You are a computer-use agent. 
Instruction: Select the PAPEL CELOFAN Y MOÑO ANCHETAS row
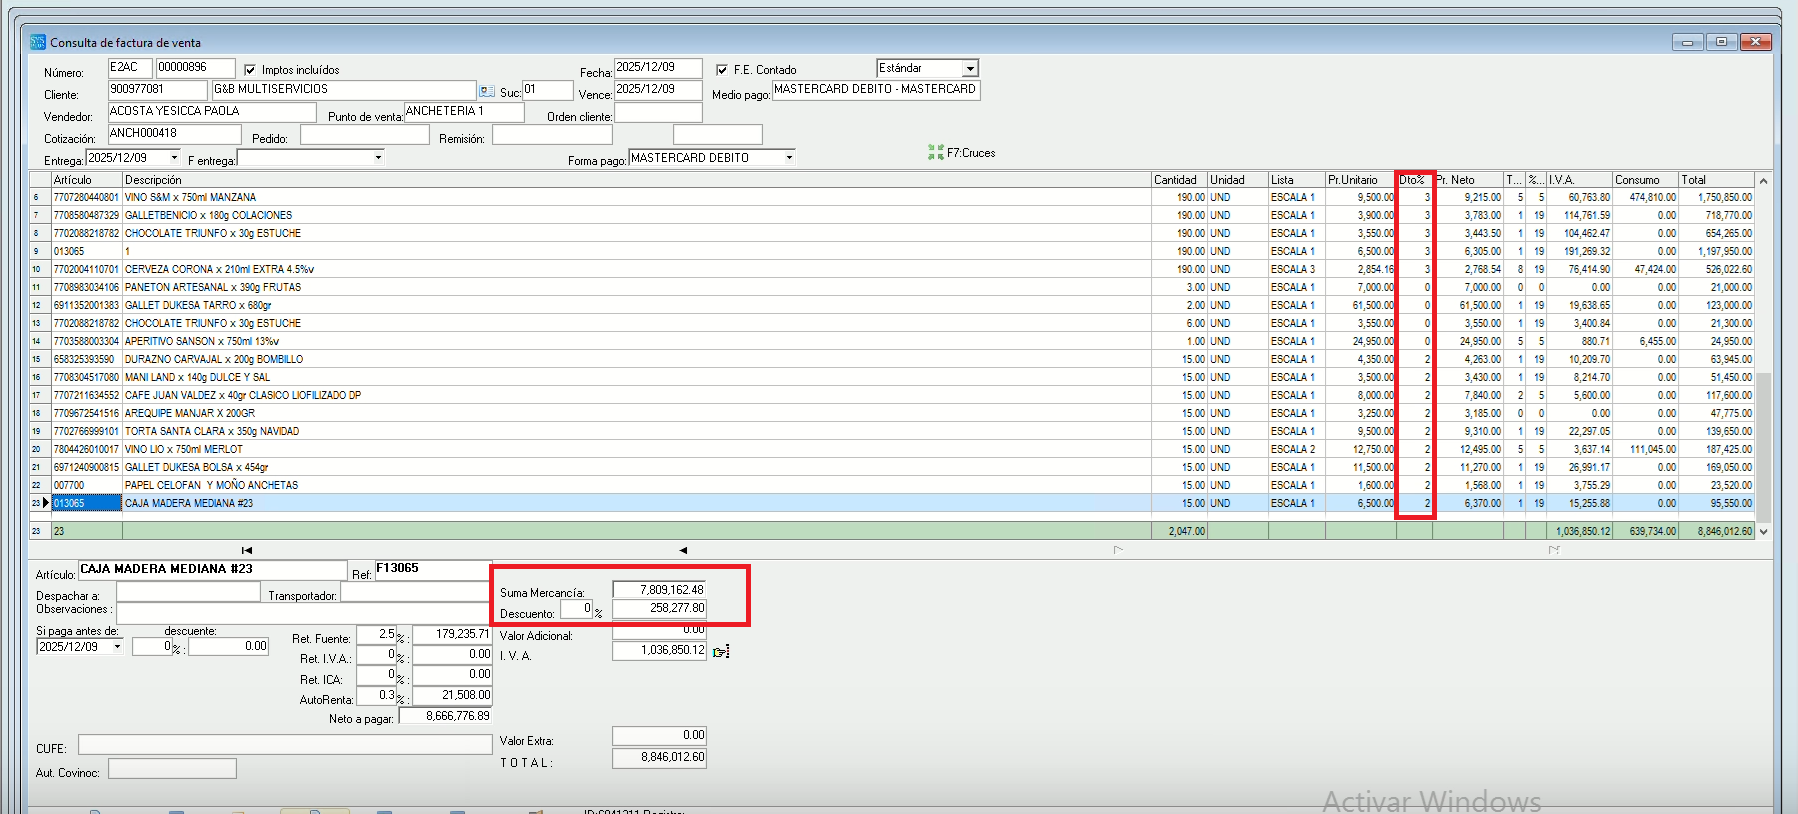click(893, 485)
